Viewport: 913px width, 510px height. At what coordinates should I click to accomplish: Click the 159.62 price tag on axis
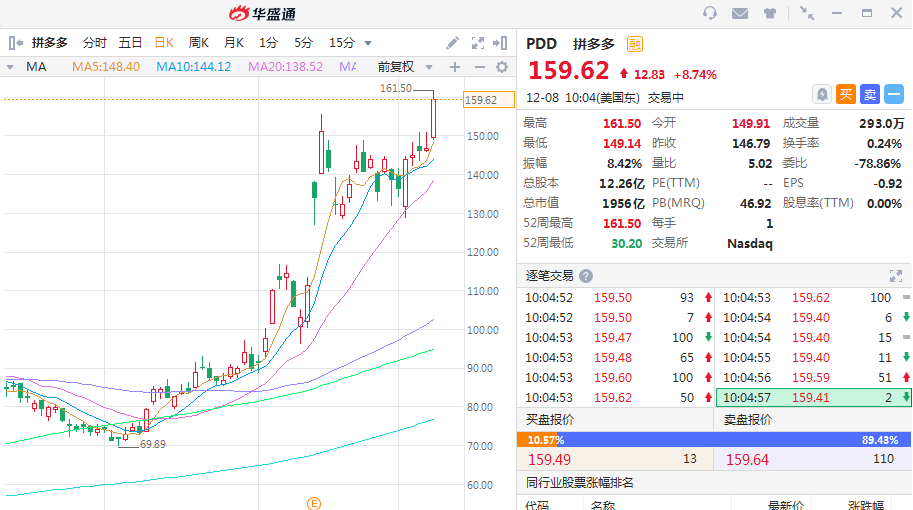[489, 100]
